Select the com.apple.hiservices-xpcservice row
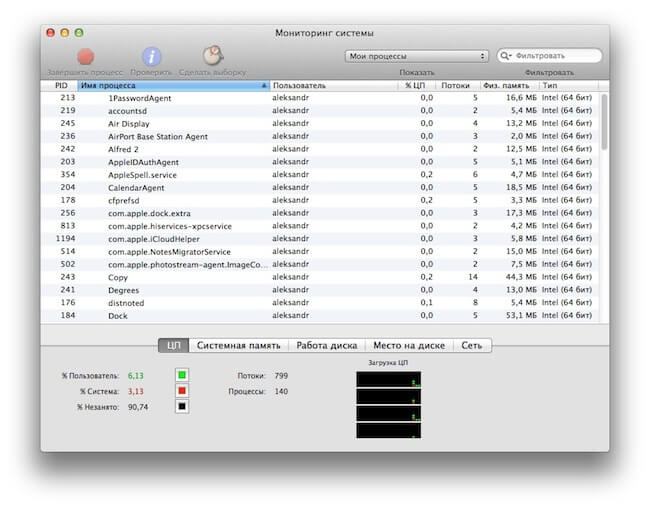 pos(320,226)
